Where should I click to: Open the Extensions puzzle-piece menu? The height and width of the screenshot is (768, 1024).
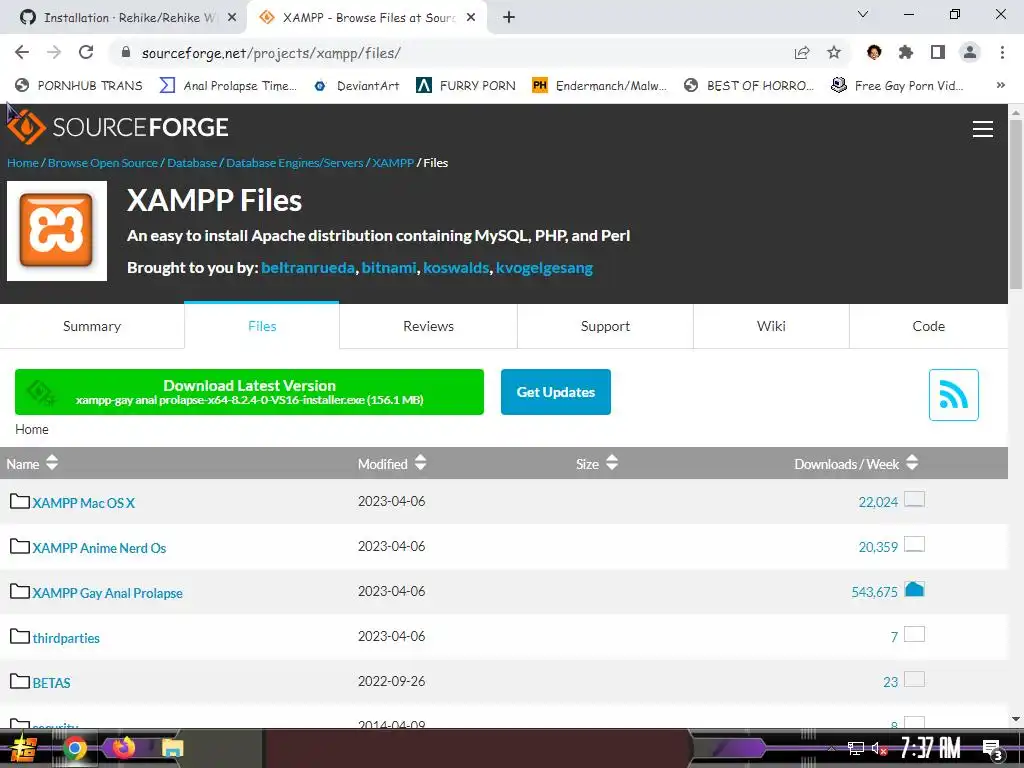pyautogui.click(x=906, y=52)
